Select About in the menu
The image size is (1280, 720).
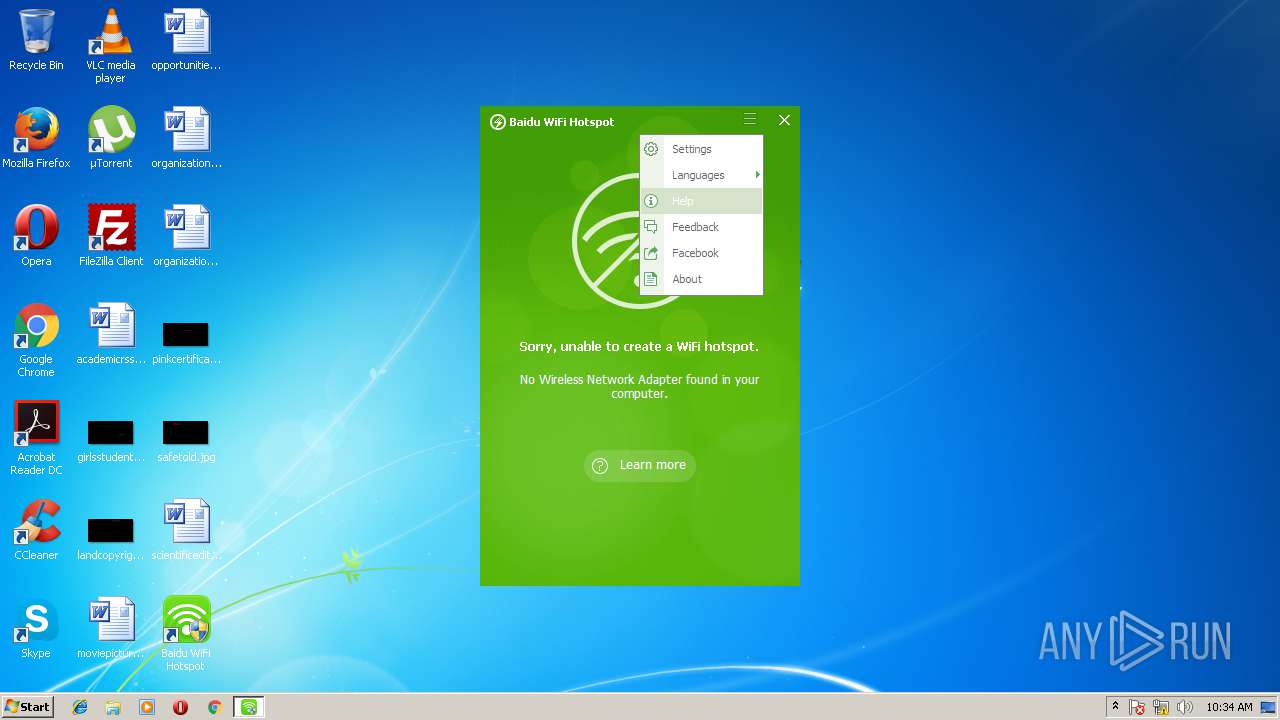click(701, 279)
